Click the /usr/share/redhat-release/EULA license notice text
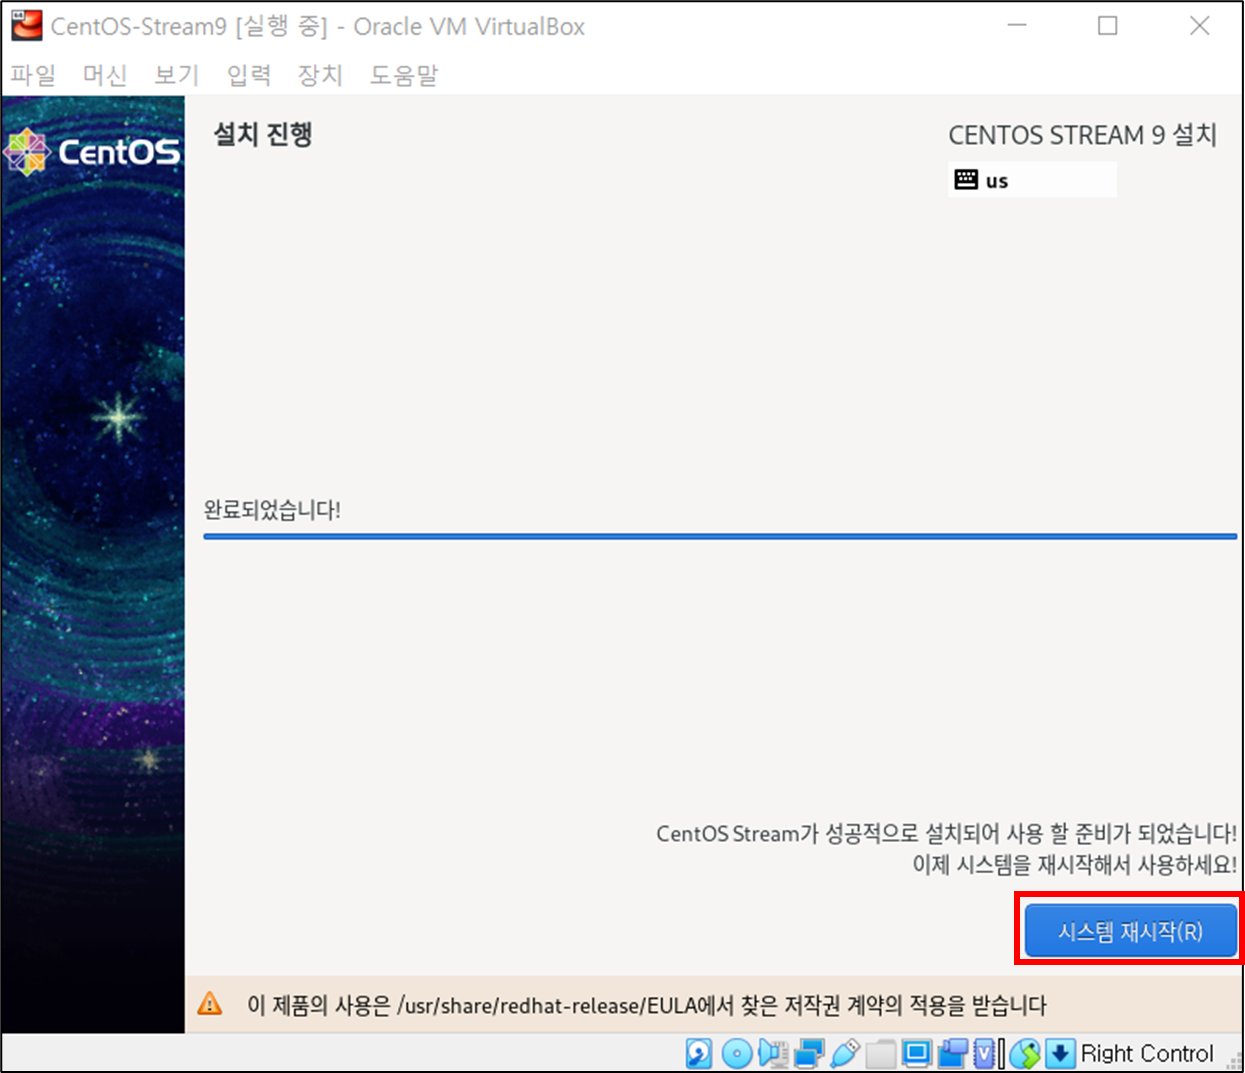The height and width of the screenshot is (1073, 1245). click(647, 1005)
